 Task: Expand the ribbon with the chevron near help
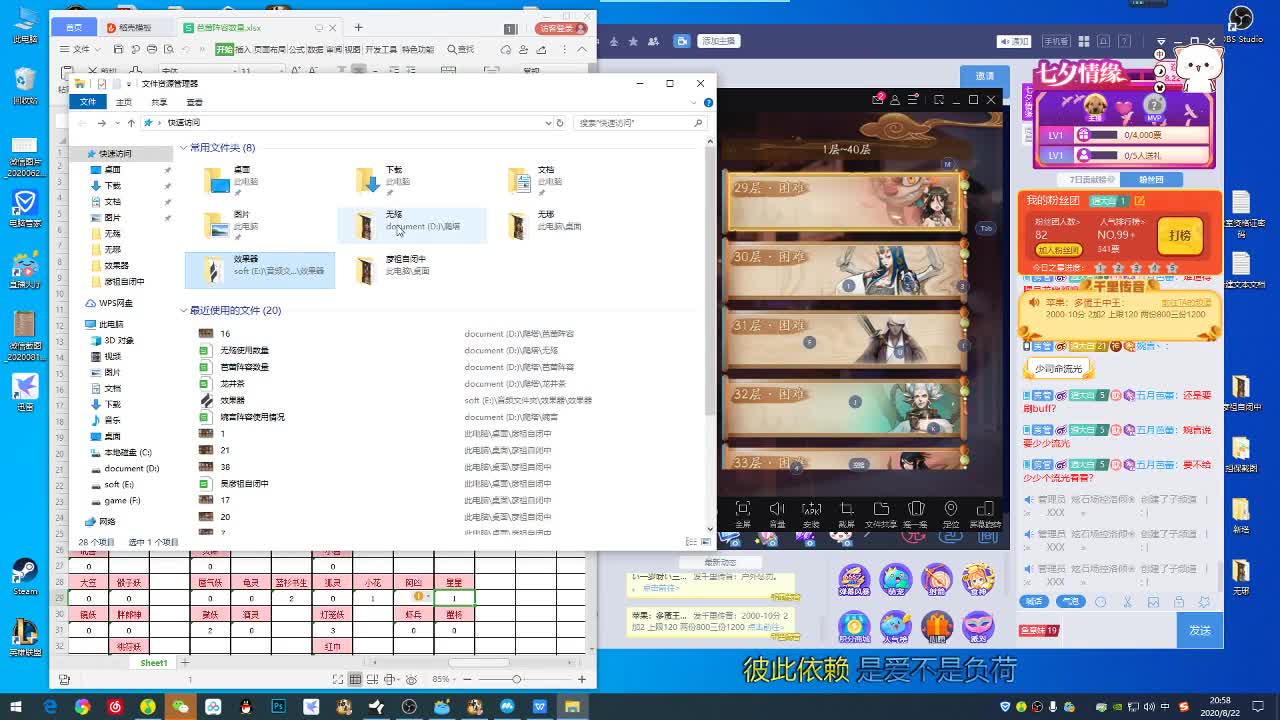click(x=695, y=102)
